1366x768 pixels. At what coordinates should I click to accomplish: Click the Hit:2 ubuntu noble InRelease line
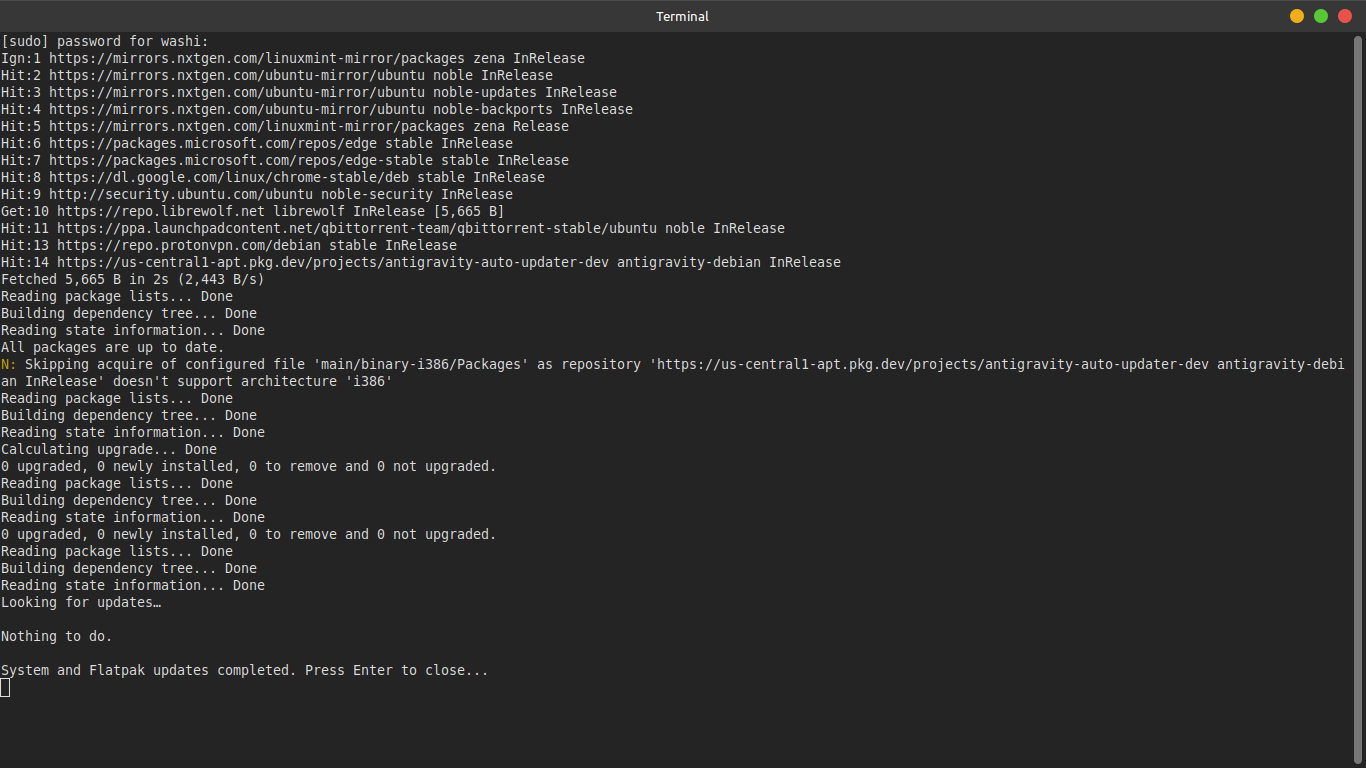(277, 75)
